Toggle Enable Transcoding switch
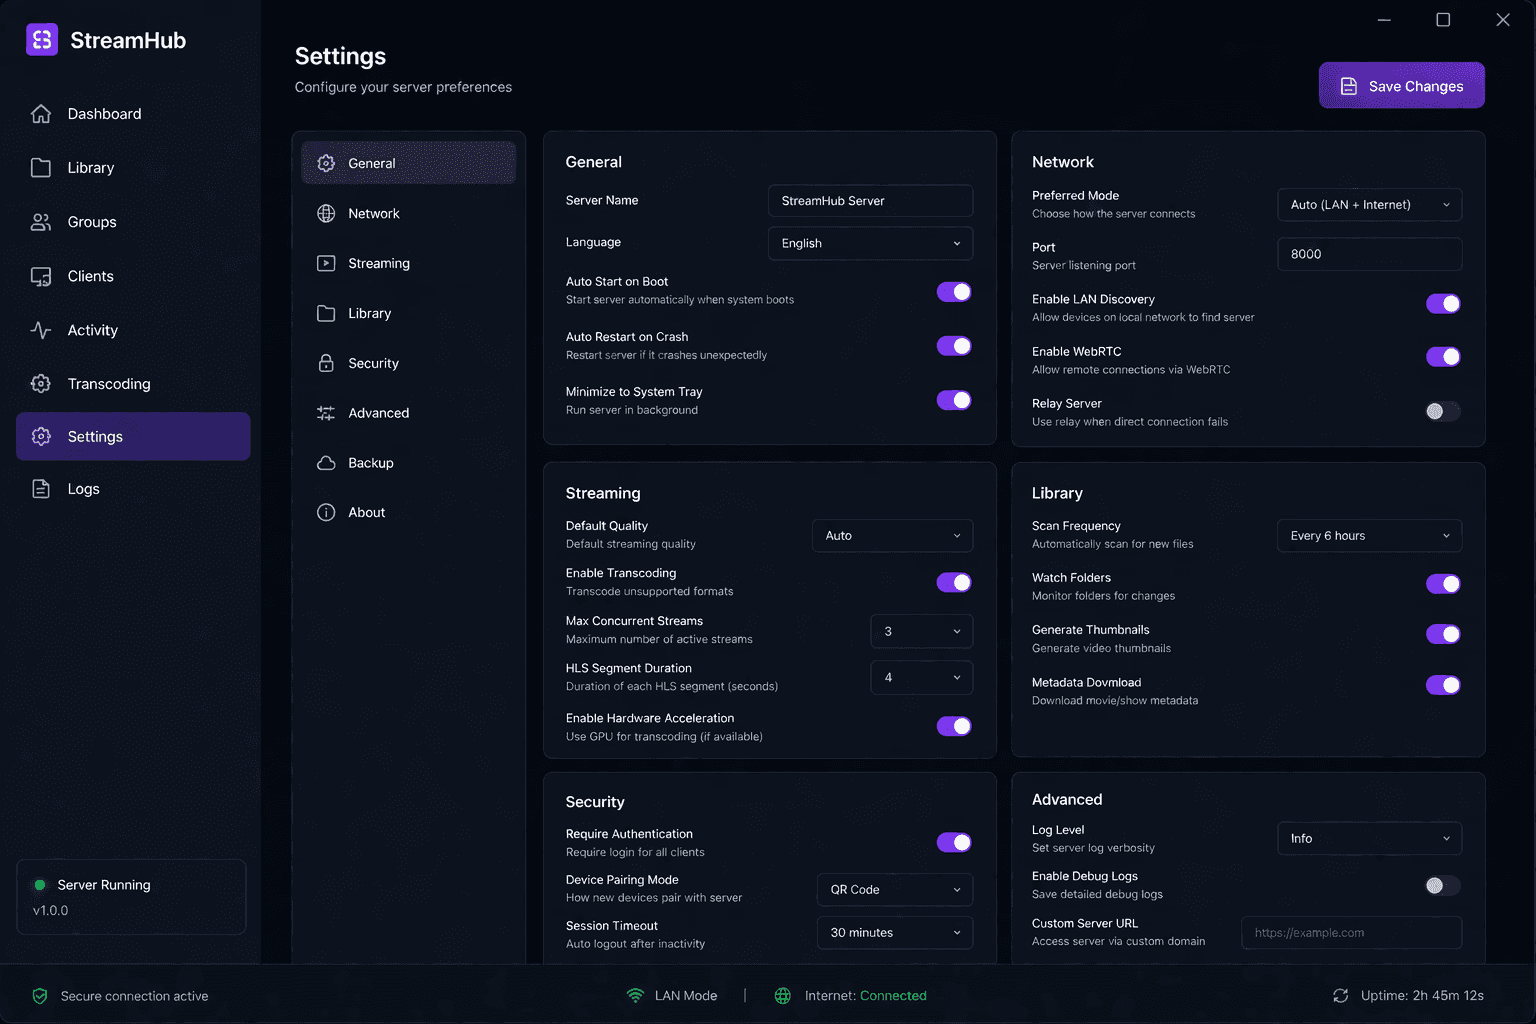 tap(954, 582)
